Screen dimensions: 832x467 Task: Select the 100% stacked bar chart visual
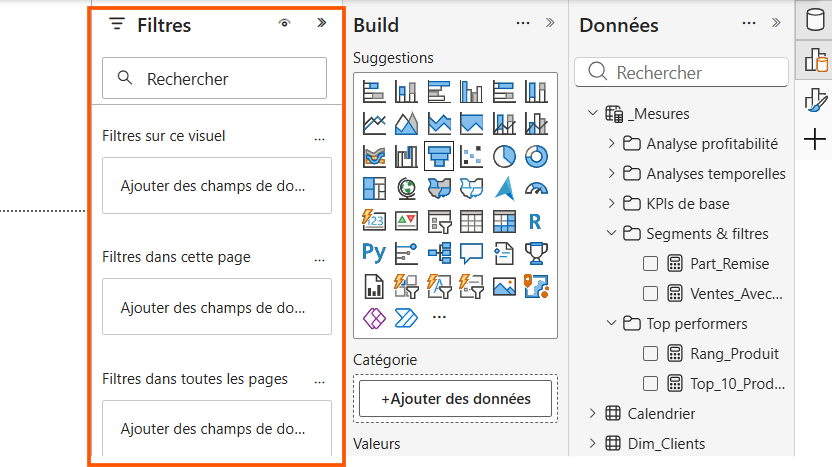tap(504, 92)
